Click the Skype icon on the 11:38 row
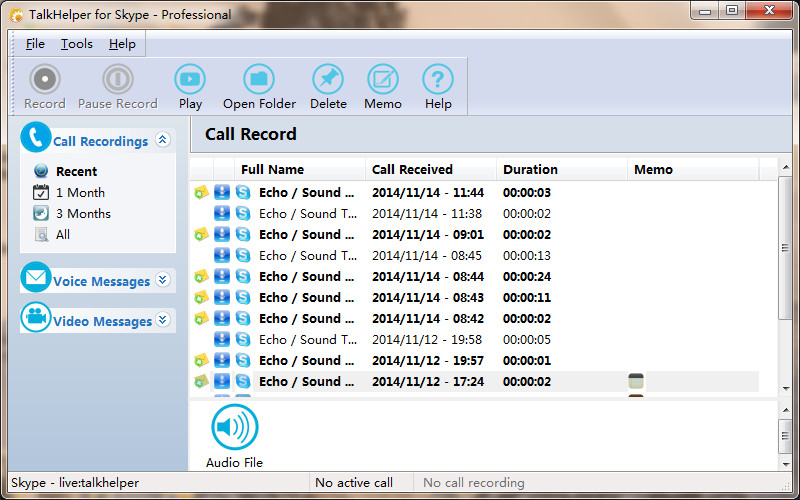Viewport: 800px width, 500px height. 243,213
